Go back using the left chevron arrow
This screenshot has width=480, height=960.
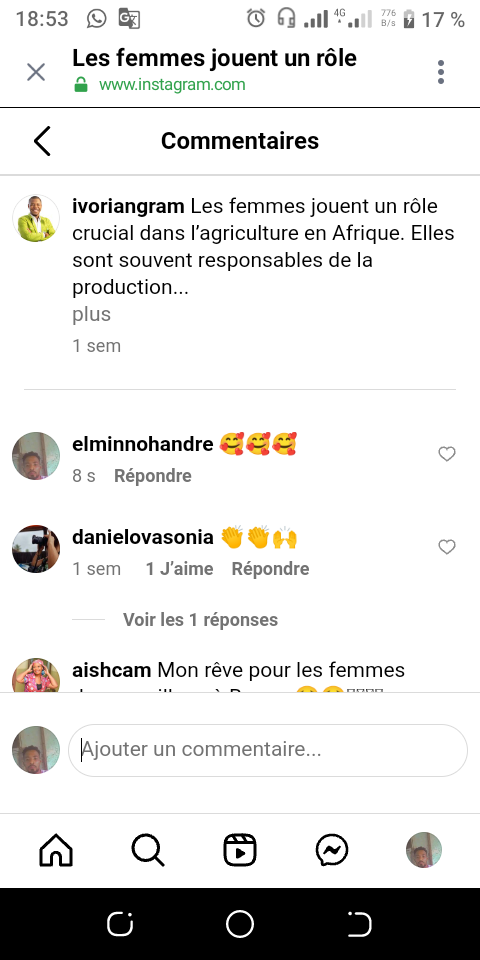click(42, 141)
